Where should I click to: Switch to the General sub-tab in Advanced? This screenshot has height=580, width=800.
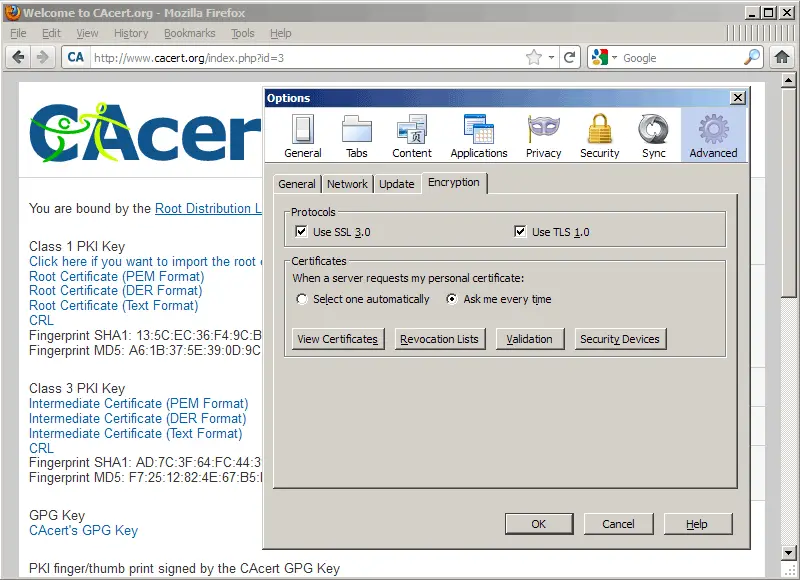(297, 184)
